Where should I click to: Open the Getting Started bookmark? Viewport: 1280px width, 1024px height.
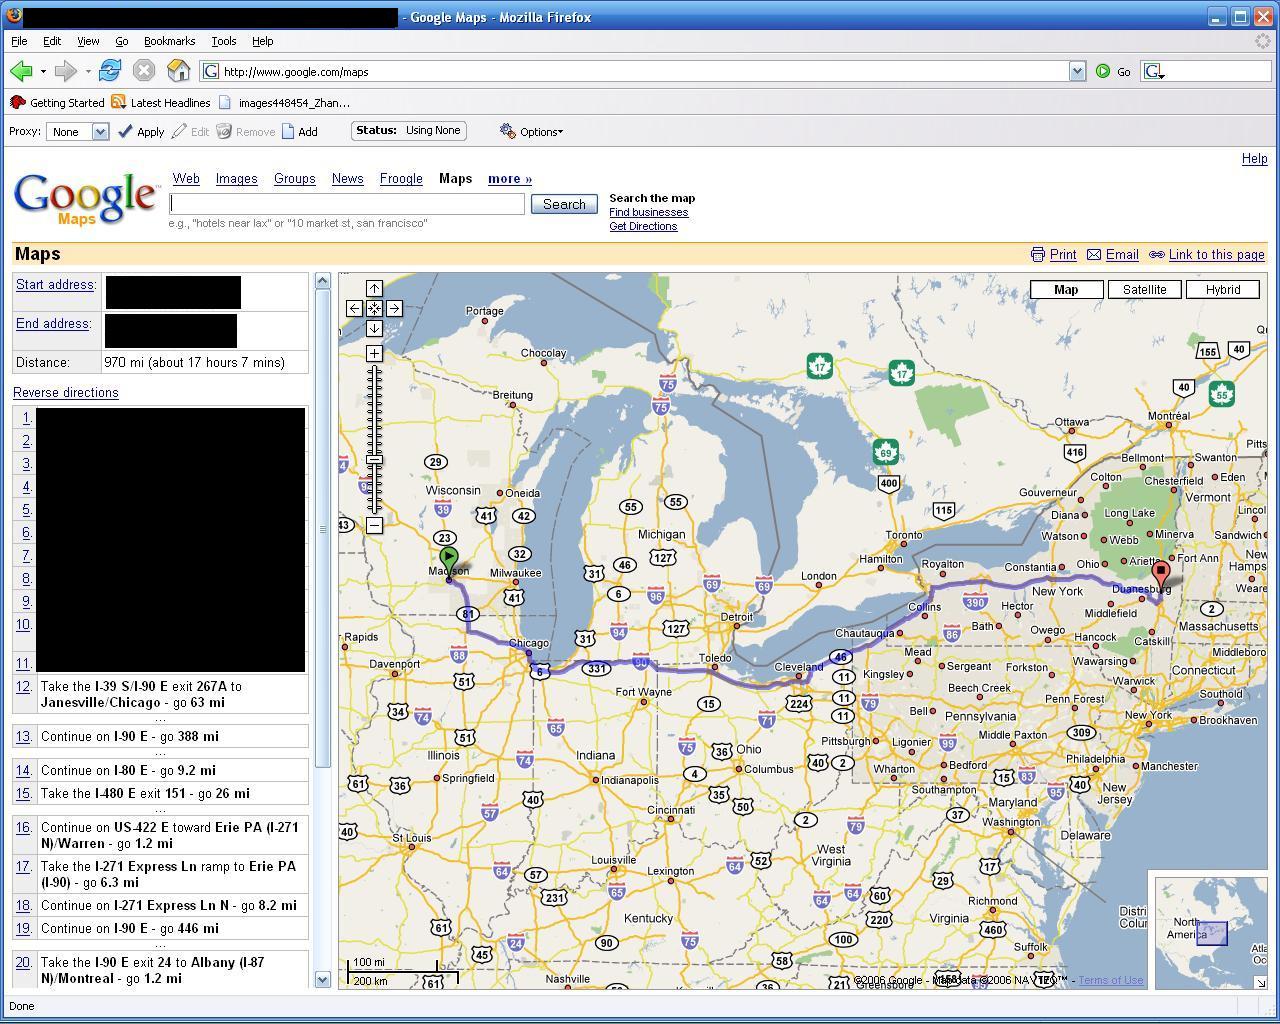(57, 102)
